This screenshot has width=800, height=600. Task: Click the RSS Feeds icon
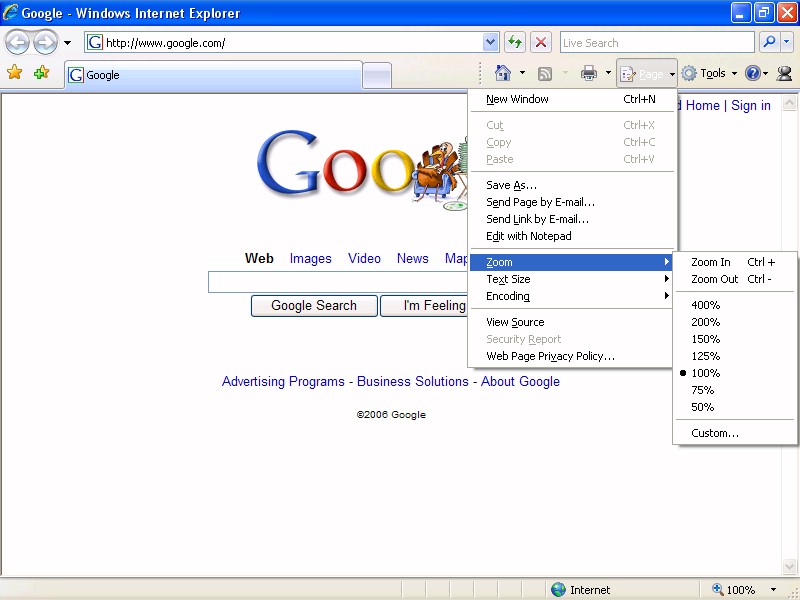coord(545,74)
